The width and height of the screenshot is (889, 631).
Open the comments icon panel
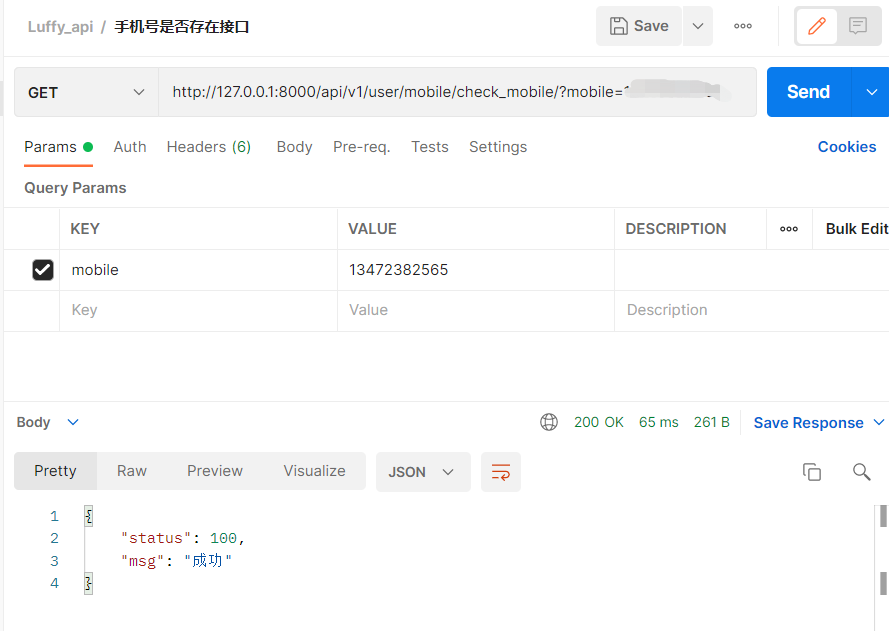[x=858, y=26]
